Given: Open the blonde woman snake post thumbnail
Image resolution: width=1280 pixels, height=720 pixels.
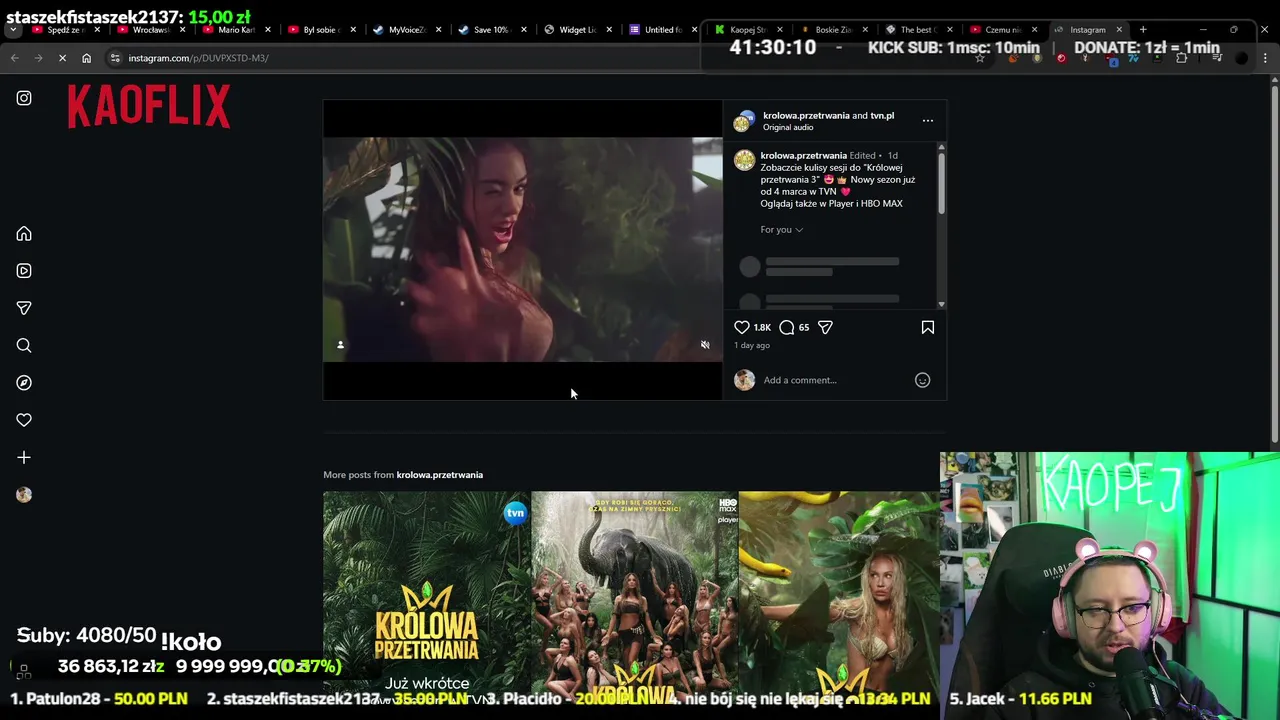Looking at the screenshot, I should pyautogui.click(x=838, y=598).
